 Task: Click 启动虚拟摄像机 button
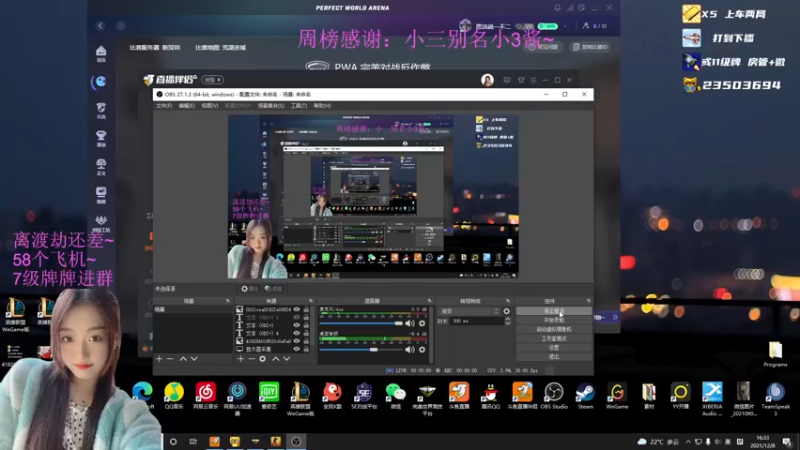click(554, 329)
